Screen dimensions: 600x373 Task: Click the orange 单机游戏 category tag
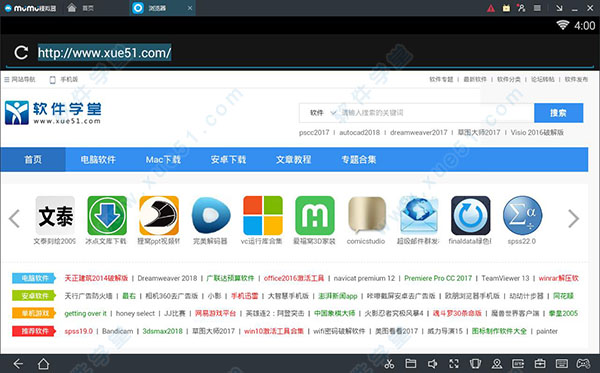coord(34,313)
